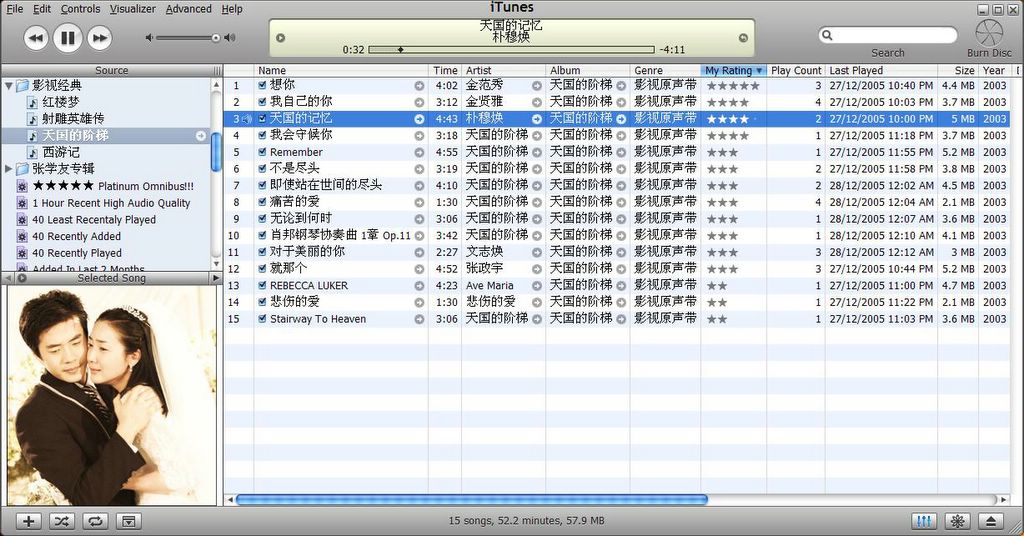
Task: Turn on the visualizer icon
Action: 957,521
